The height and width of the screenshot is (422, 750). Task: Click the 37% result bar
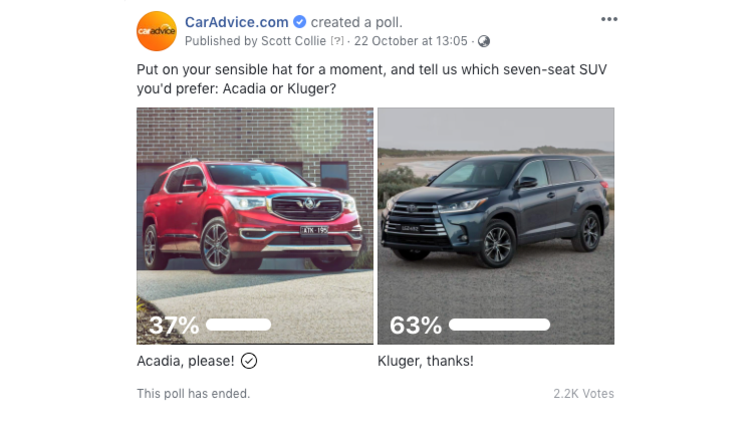(238, 324)
